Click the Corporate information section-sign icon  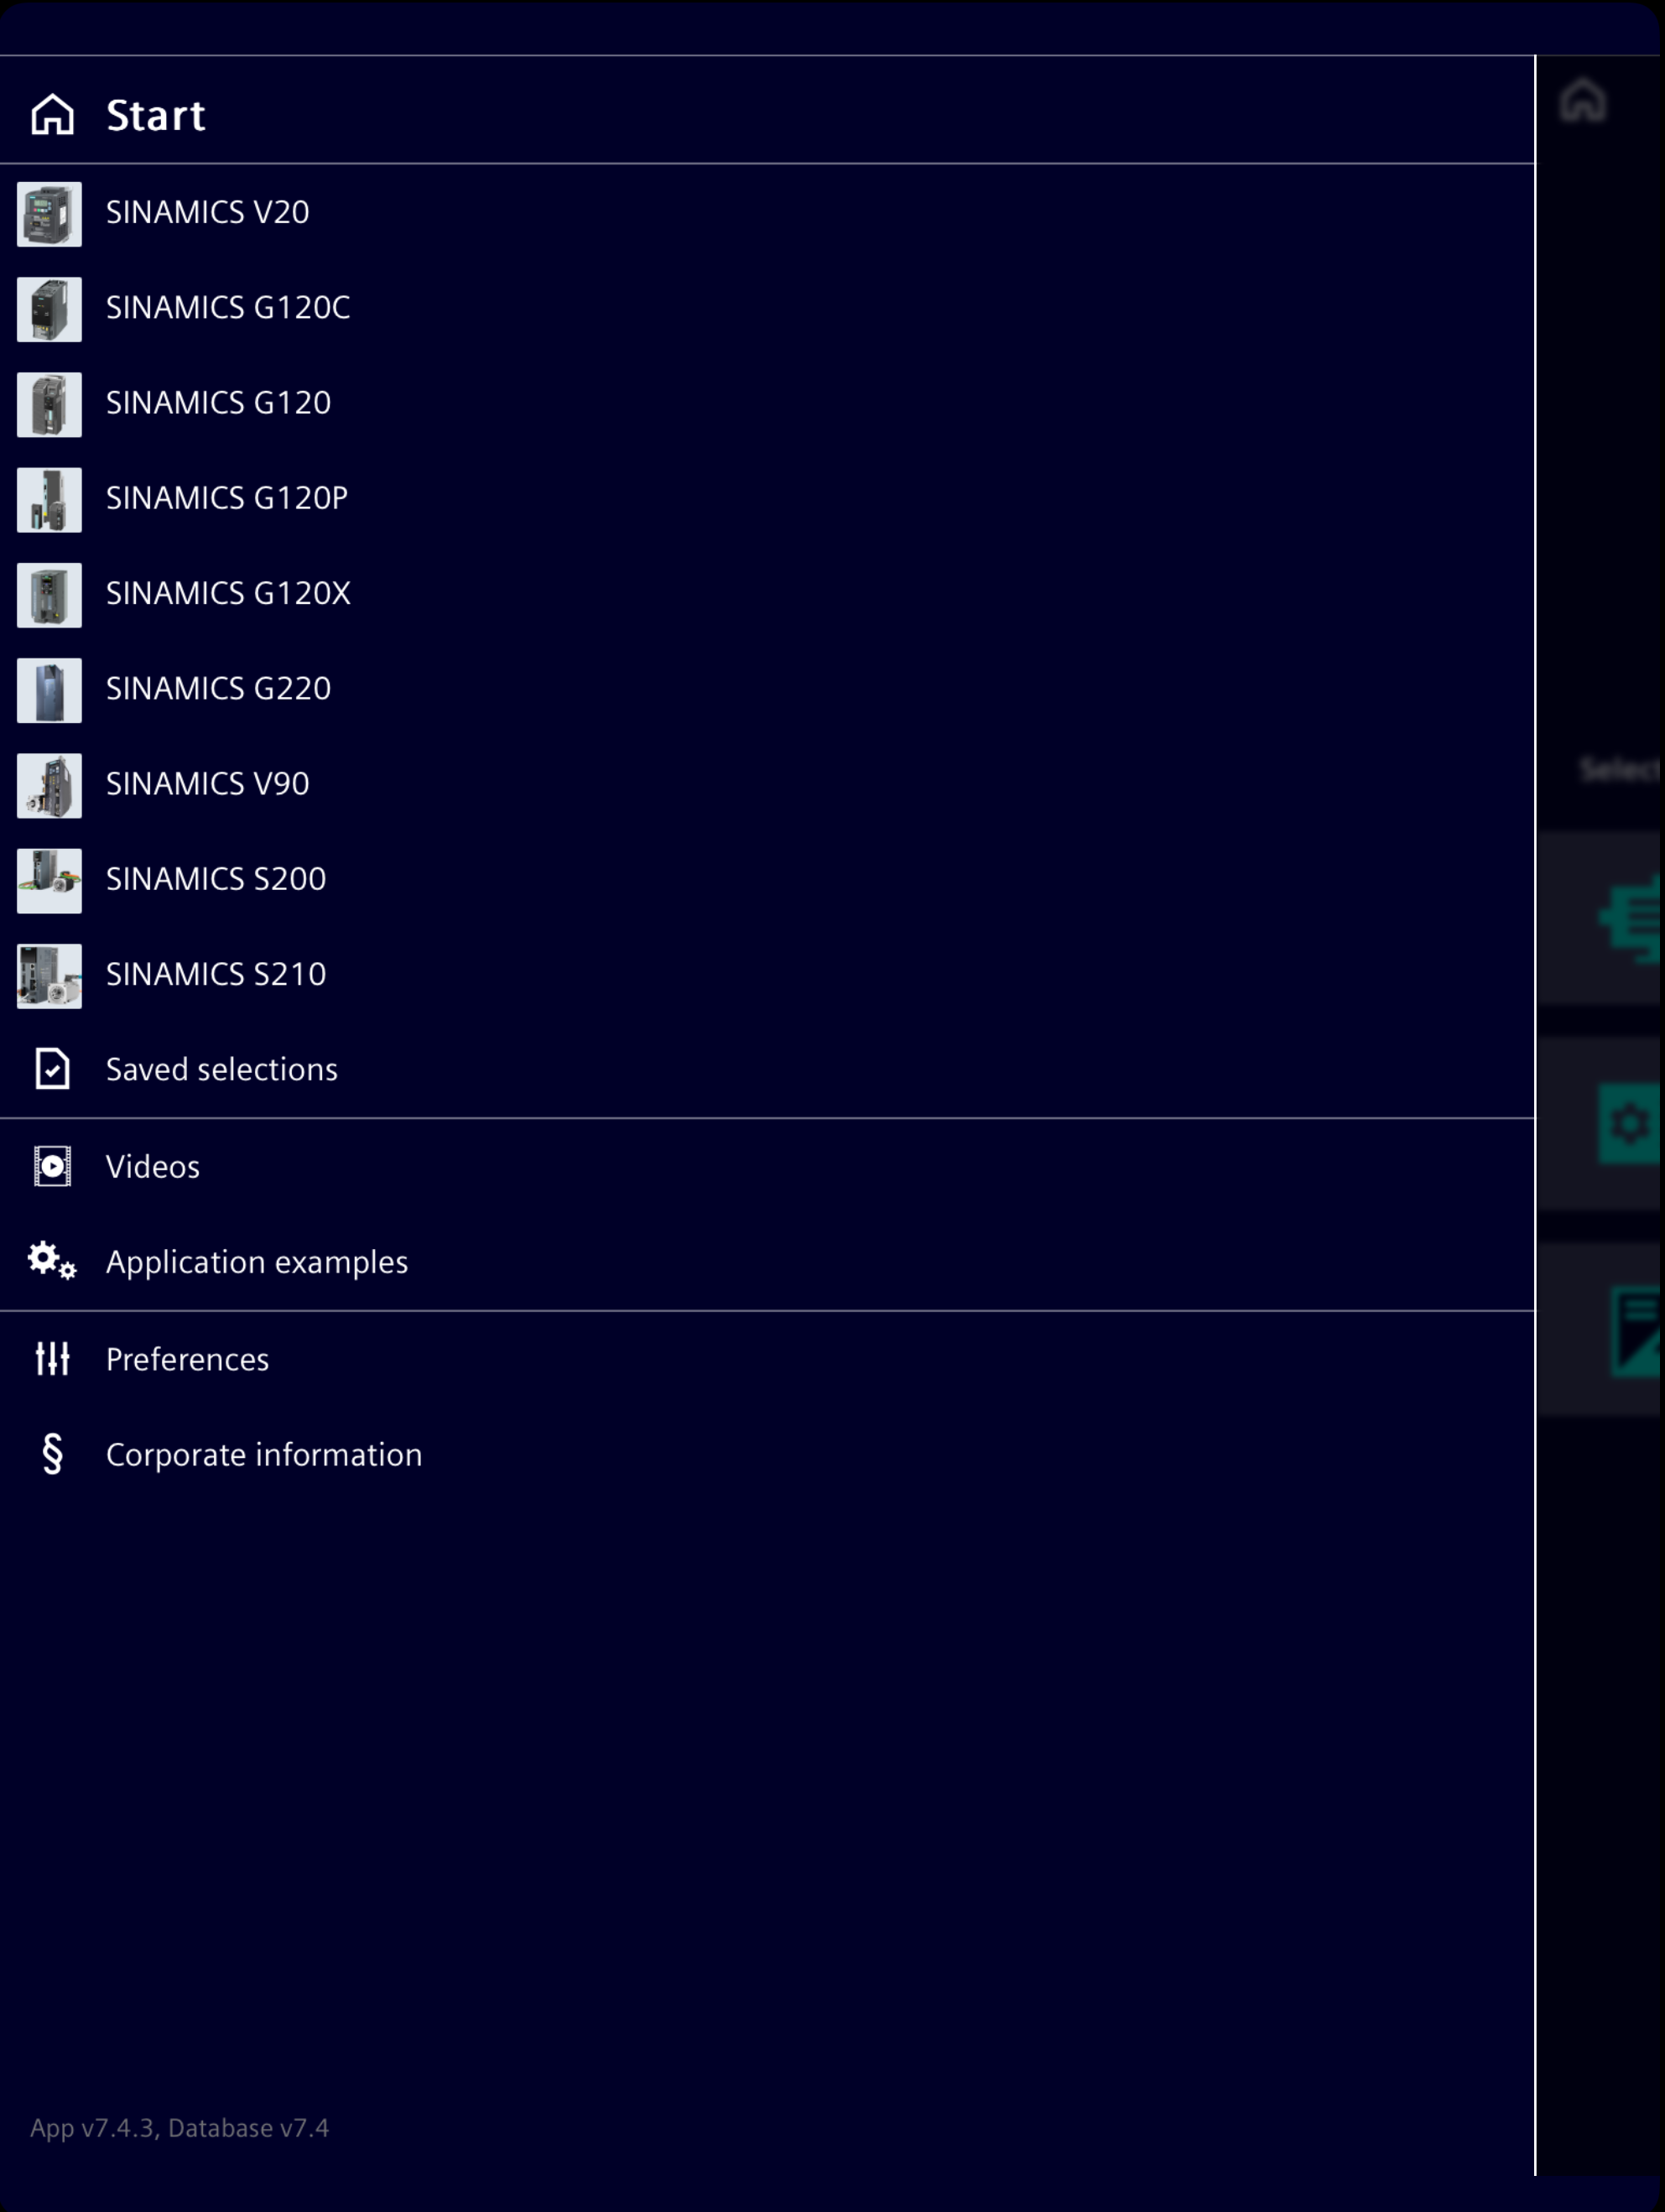[x=52, y=1453]
